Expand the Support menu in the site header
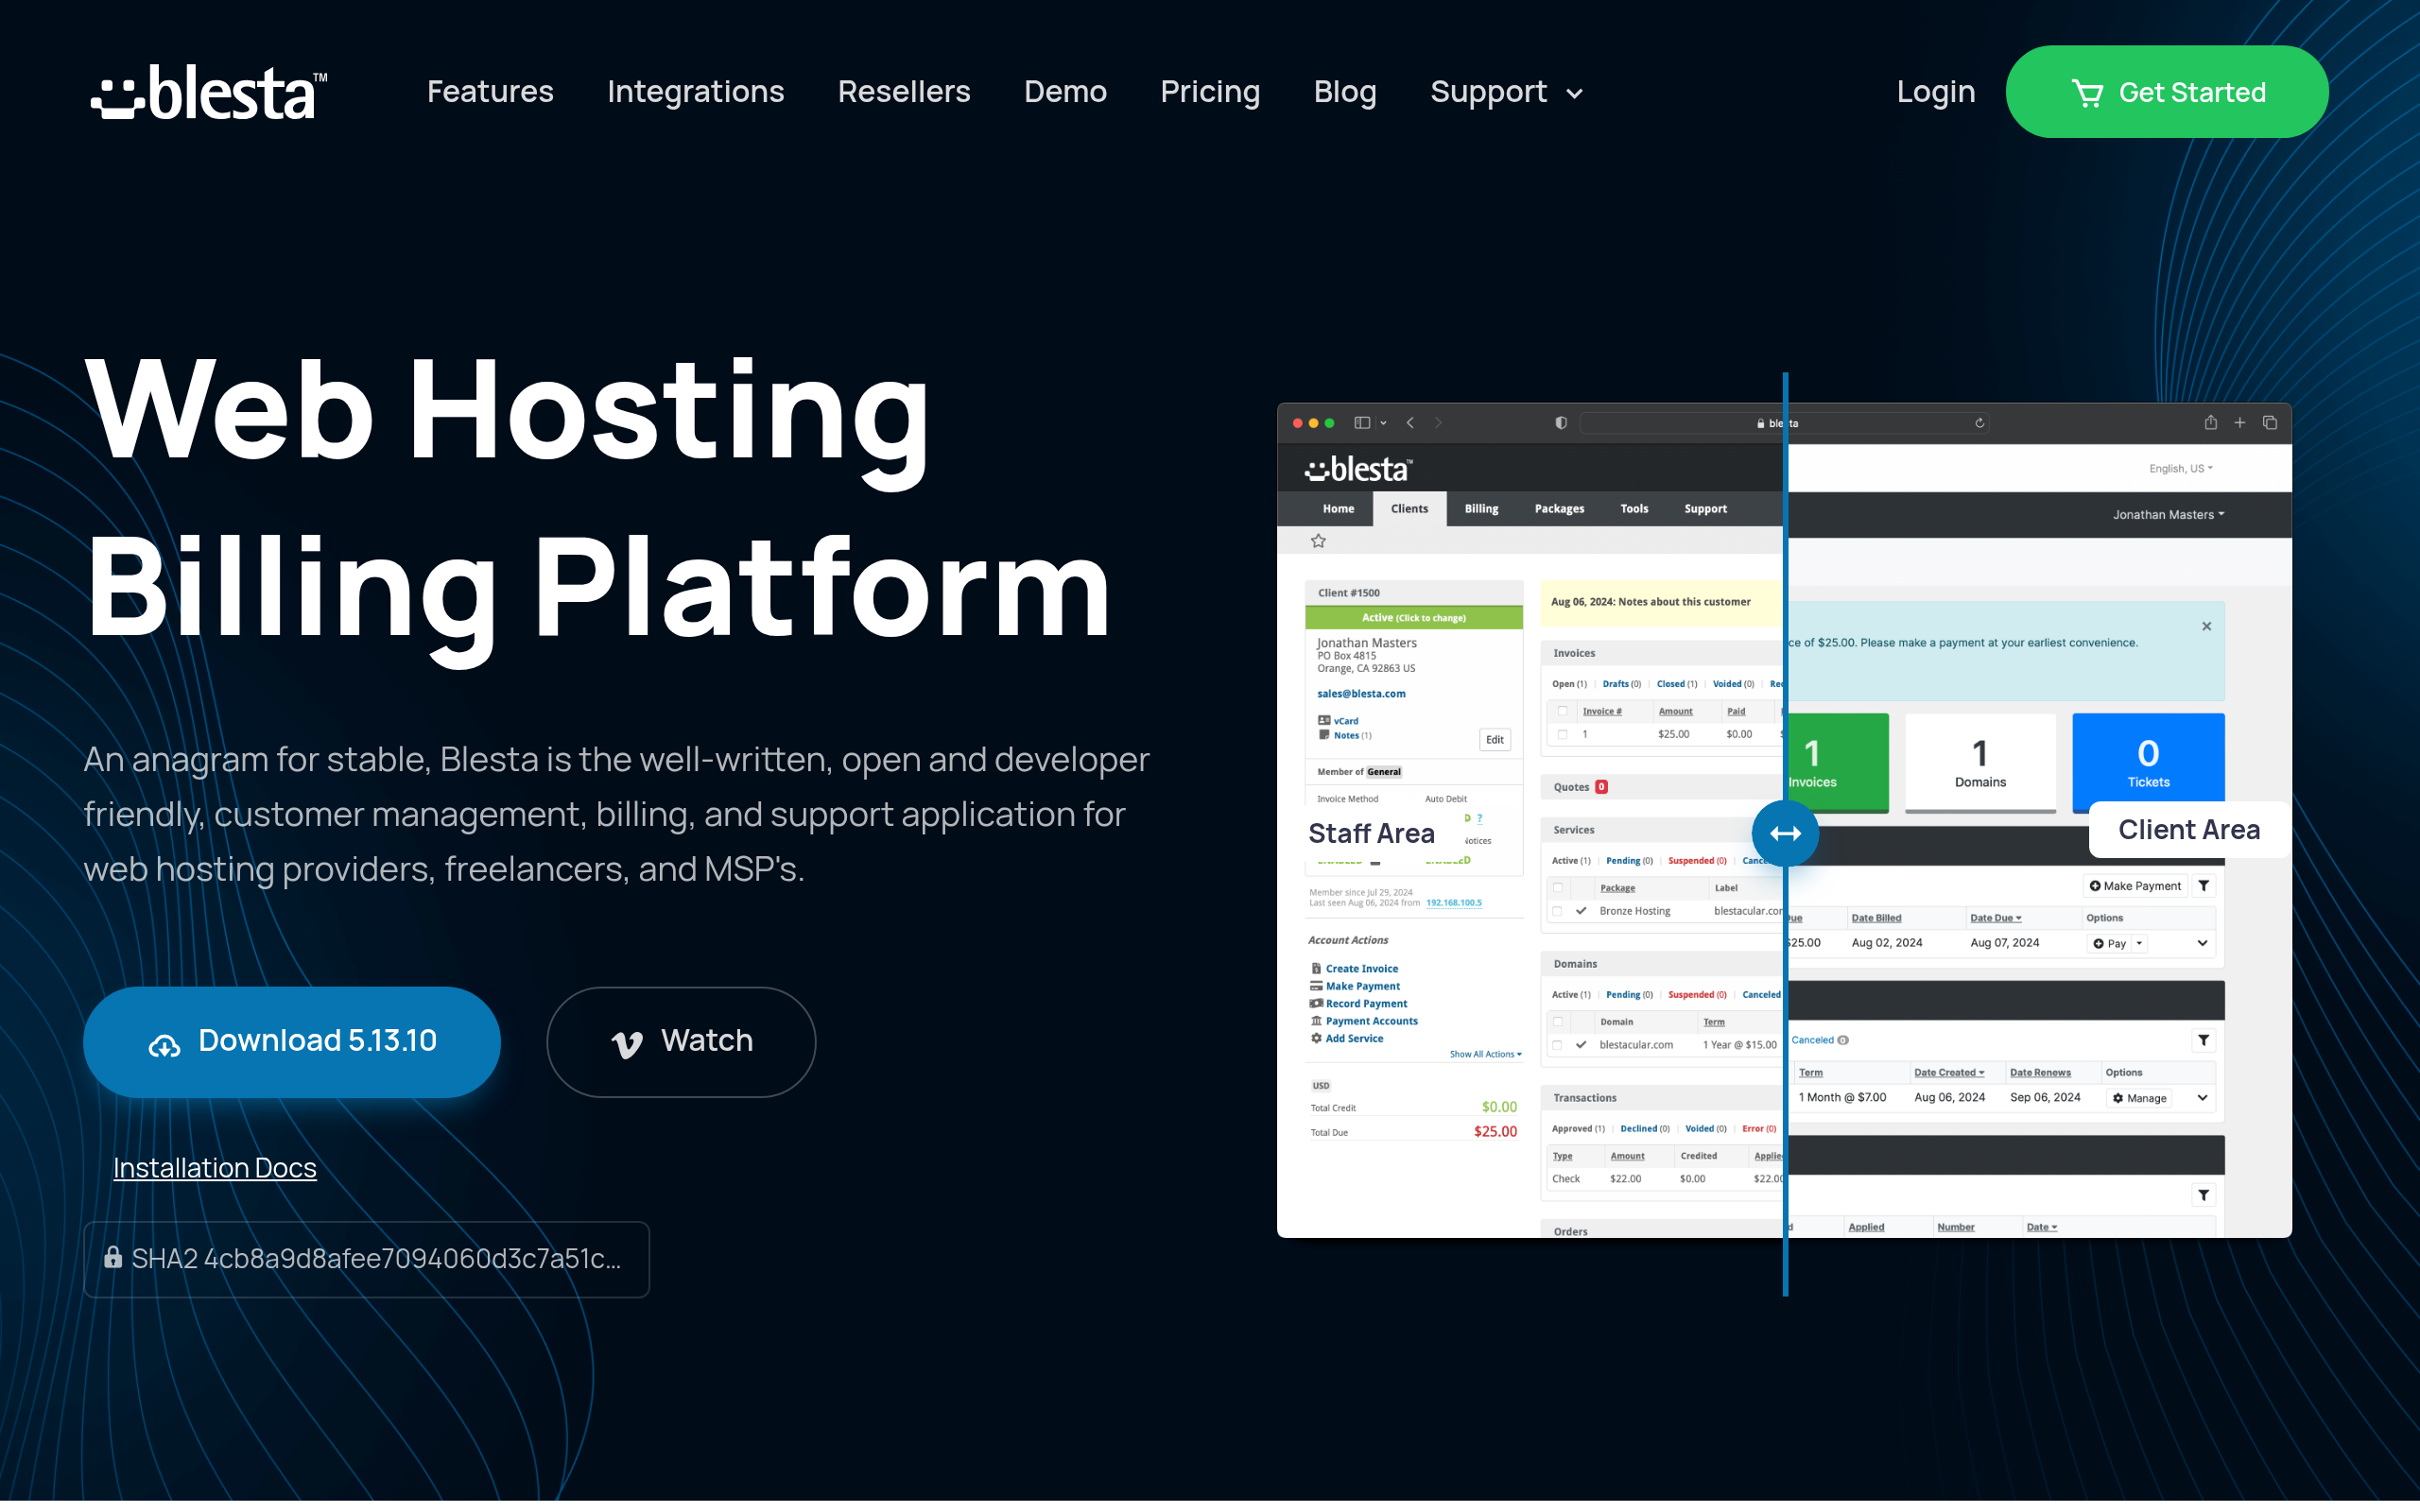 1506,92
